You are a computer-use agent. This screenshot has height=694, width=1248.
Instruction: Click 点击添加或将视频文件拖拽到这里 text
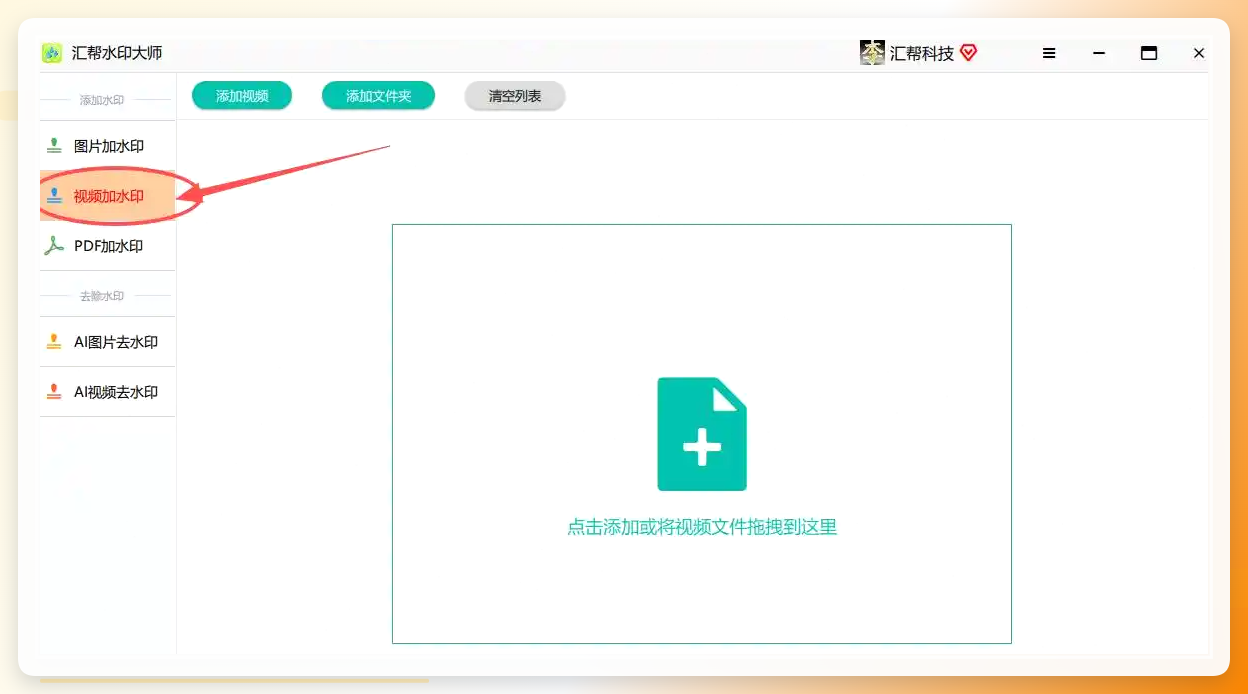pos(702,527)
